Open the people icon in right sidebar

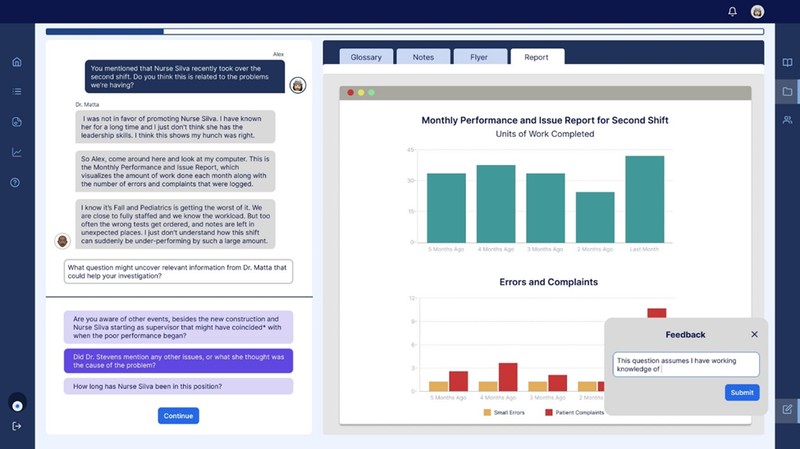tap(787, 120)
